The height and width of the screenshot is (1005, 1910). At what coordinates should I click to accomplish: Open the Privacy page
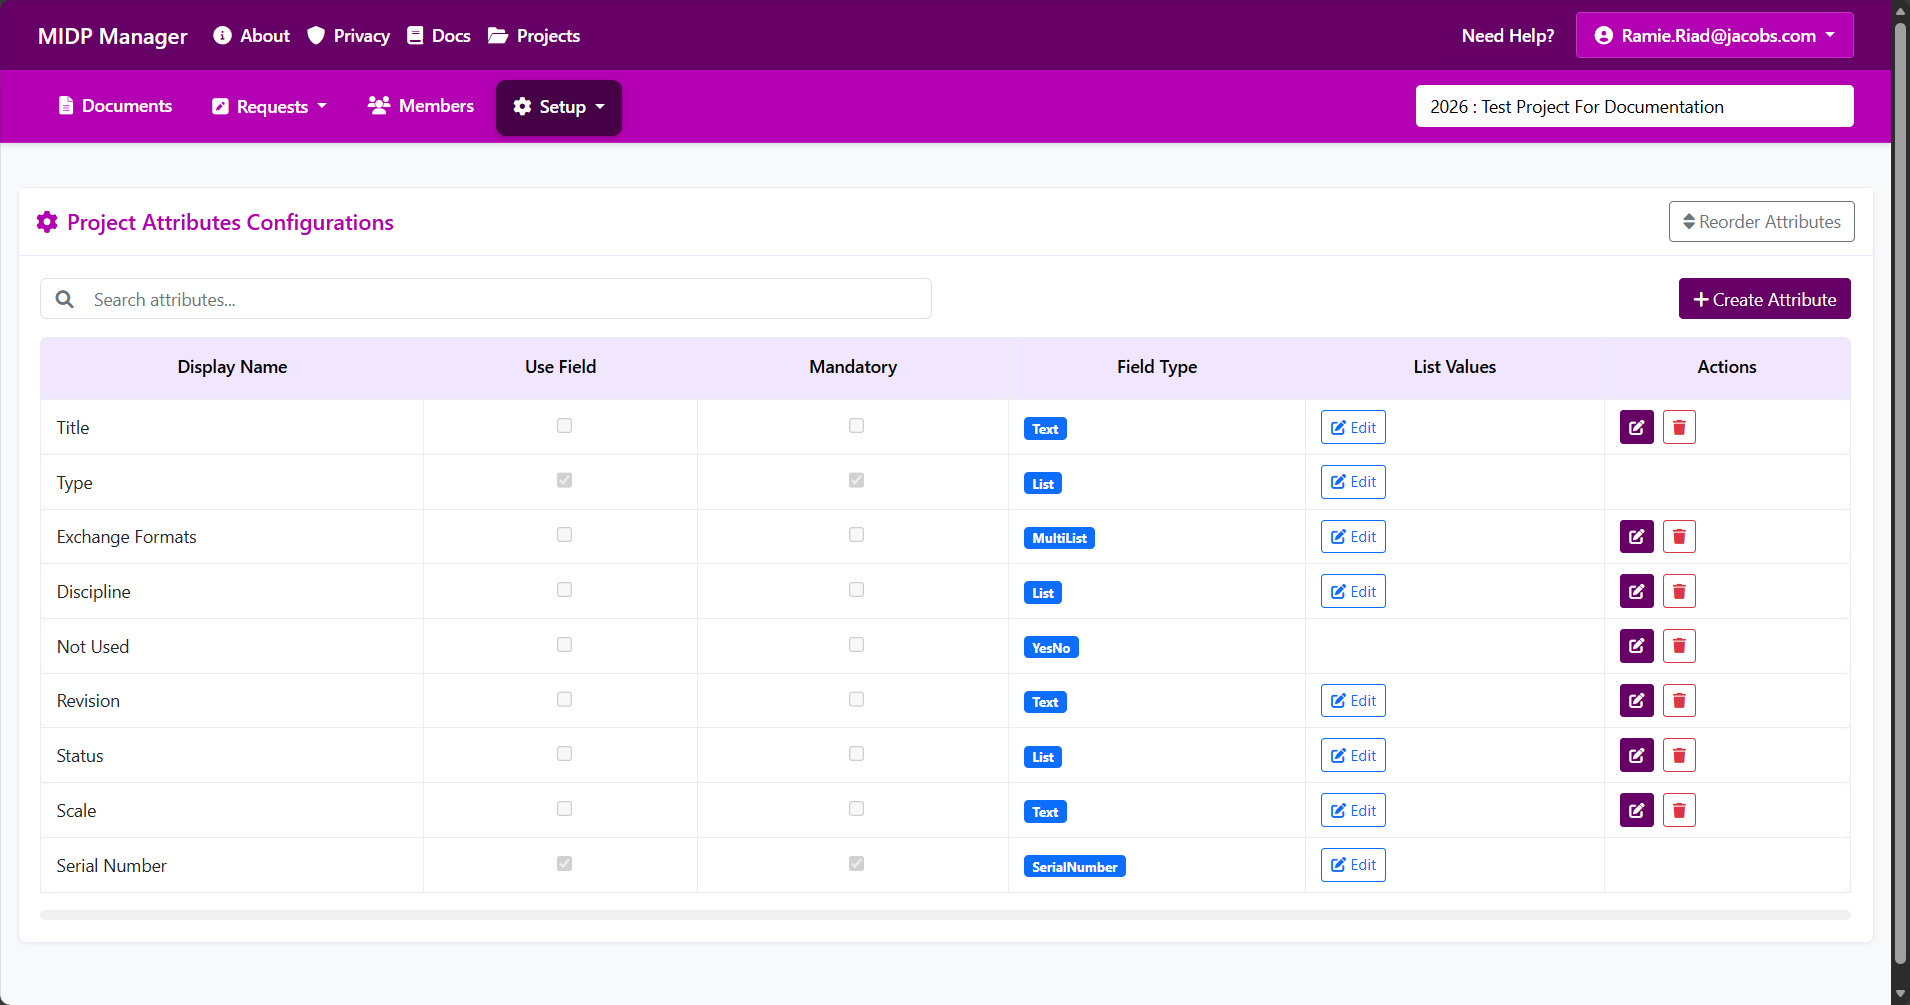coord(348,36)
